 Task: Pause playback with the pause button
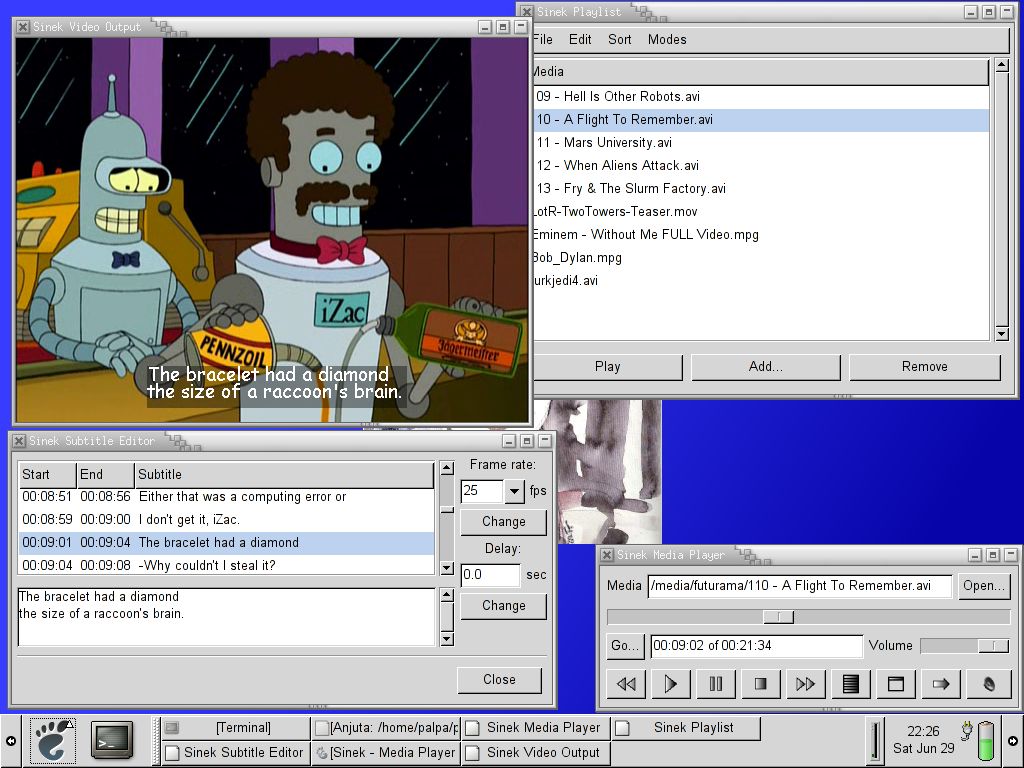click(x=716, y=684)
